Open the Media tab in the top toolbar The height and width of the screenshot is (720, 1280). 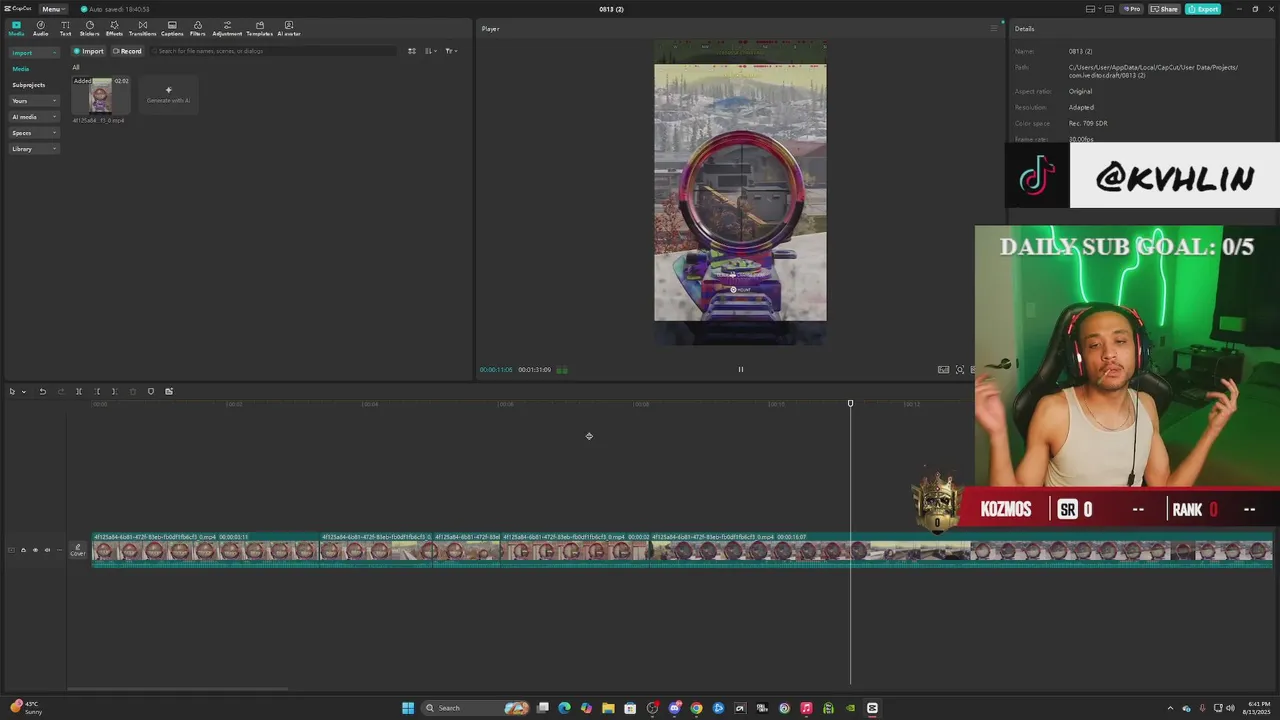coord(16,28)
